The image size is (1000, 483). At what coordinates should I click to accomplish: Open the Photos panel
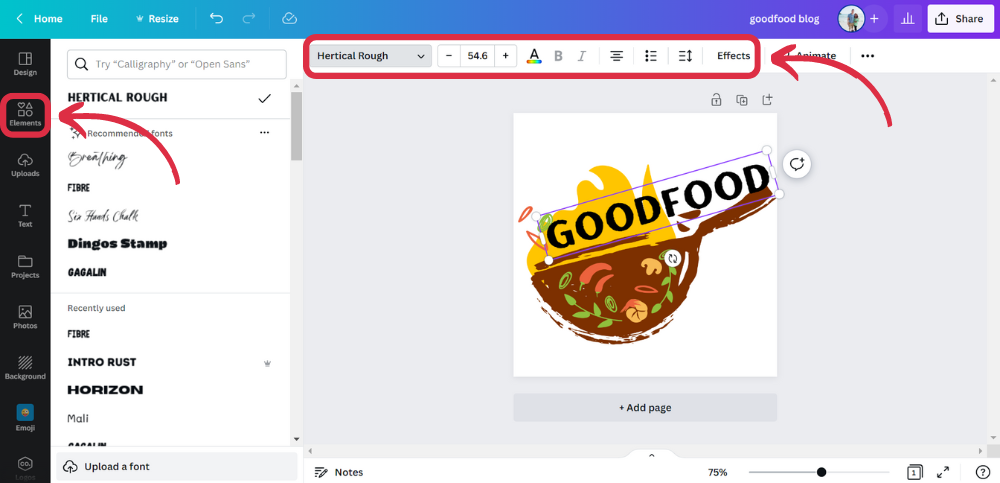pyautogui.click(x=25, y=317)
